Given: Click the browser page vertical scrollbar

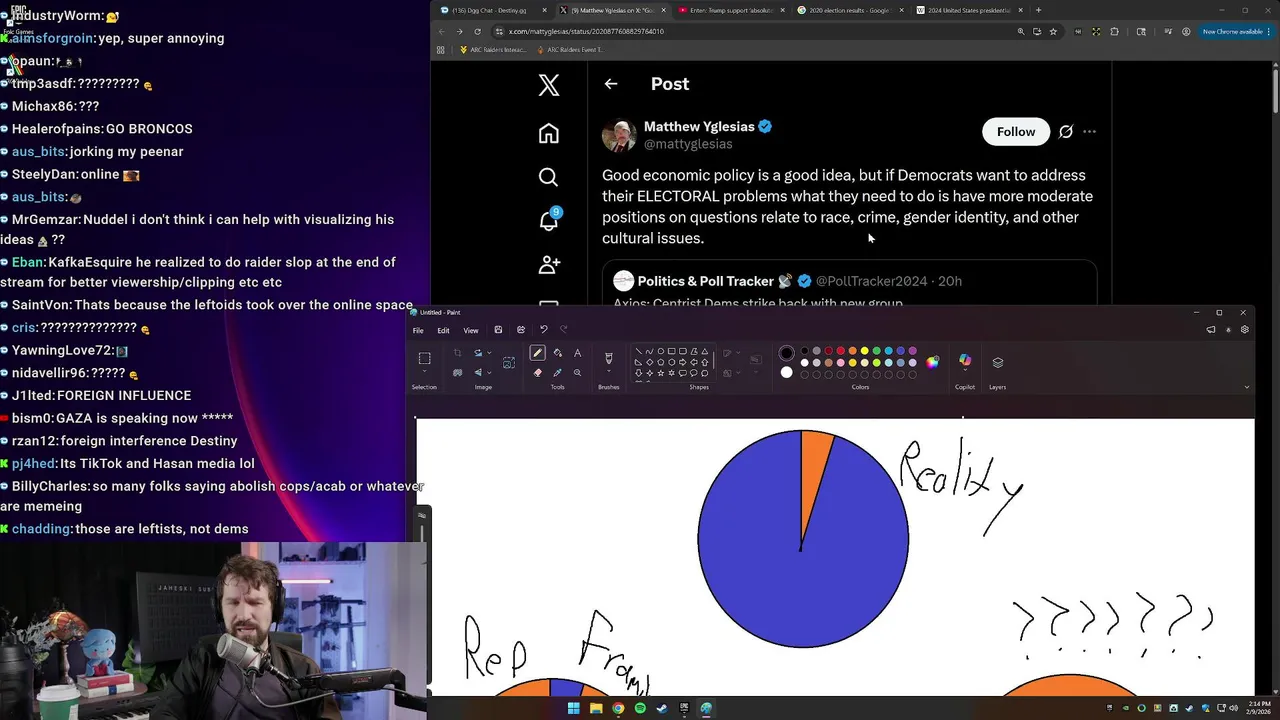Looking at the screenshot, I should coord(1275,90).
